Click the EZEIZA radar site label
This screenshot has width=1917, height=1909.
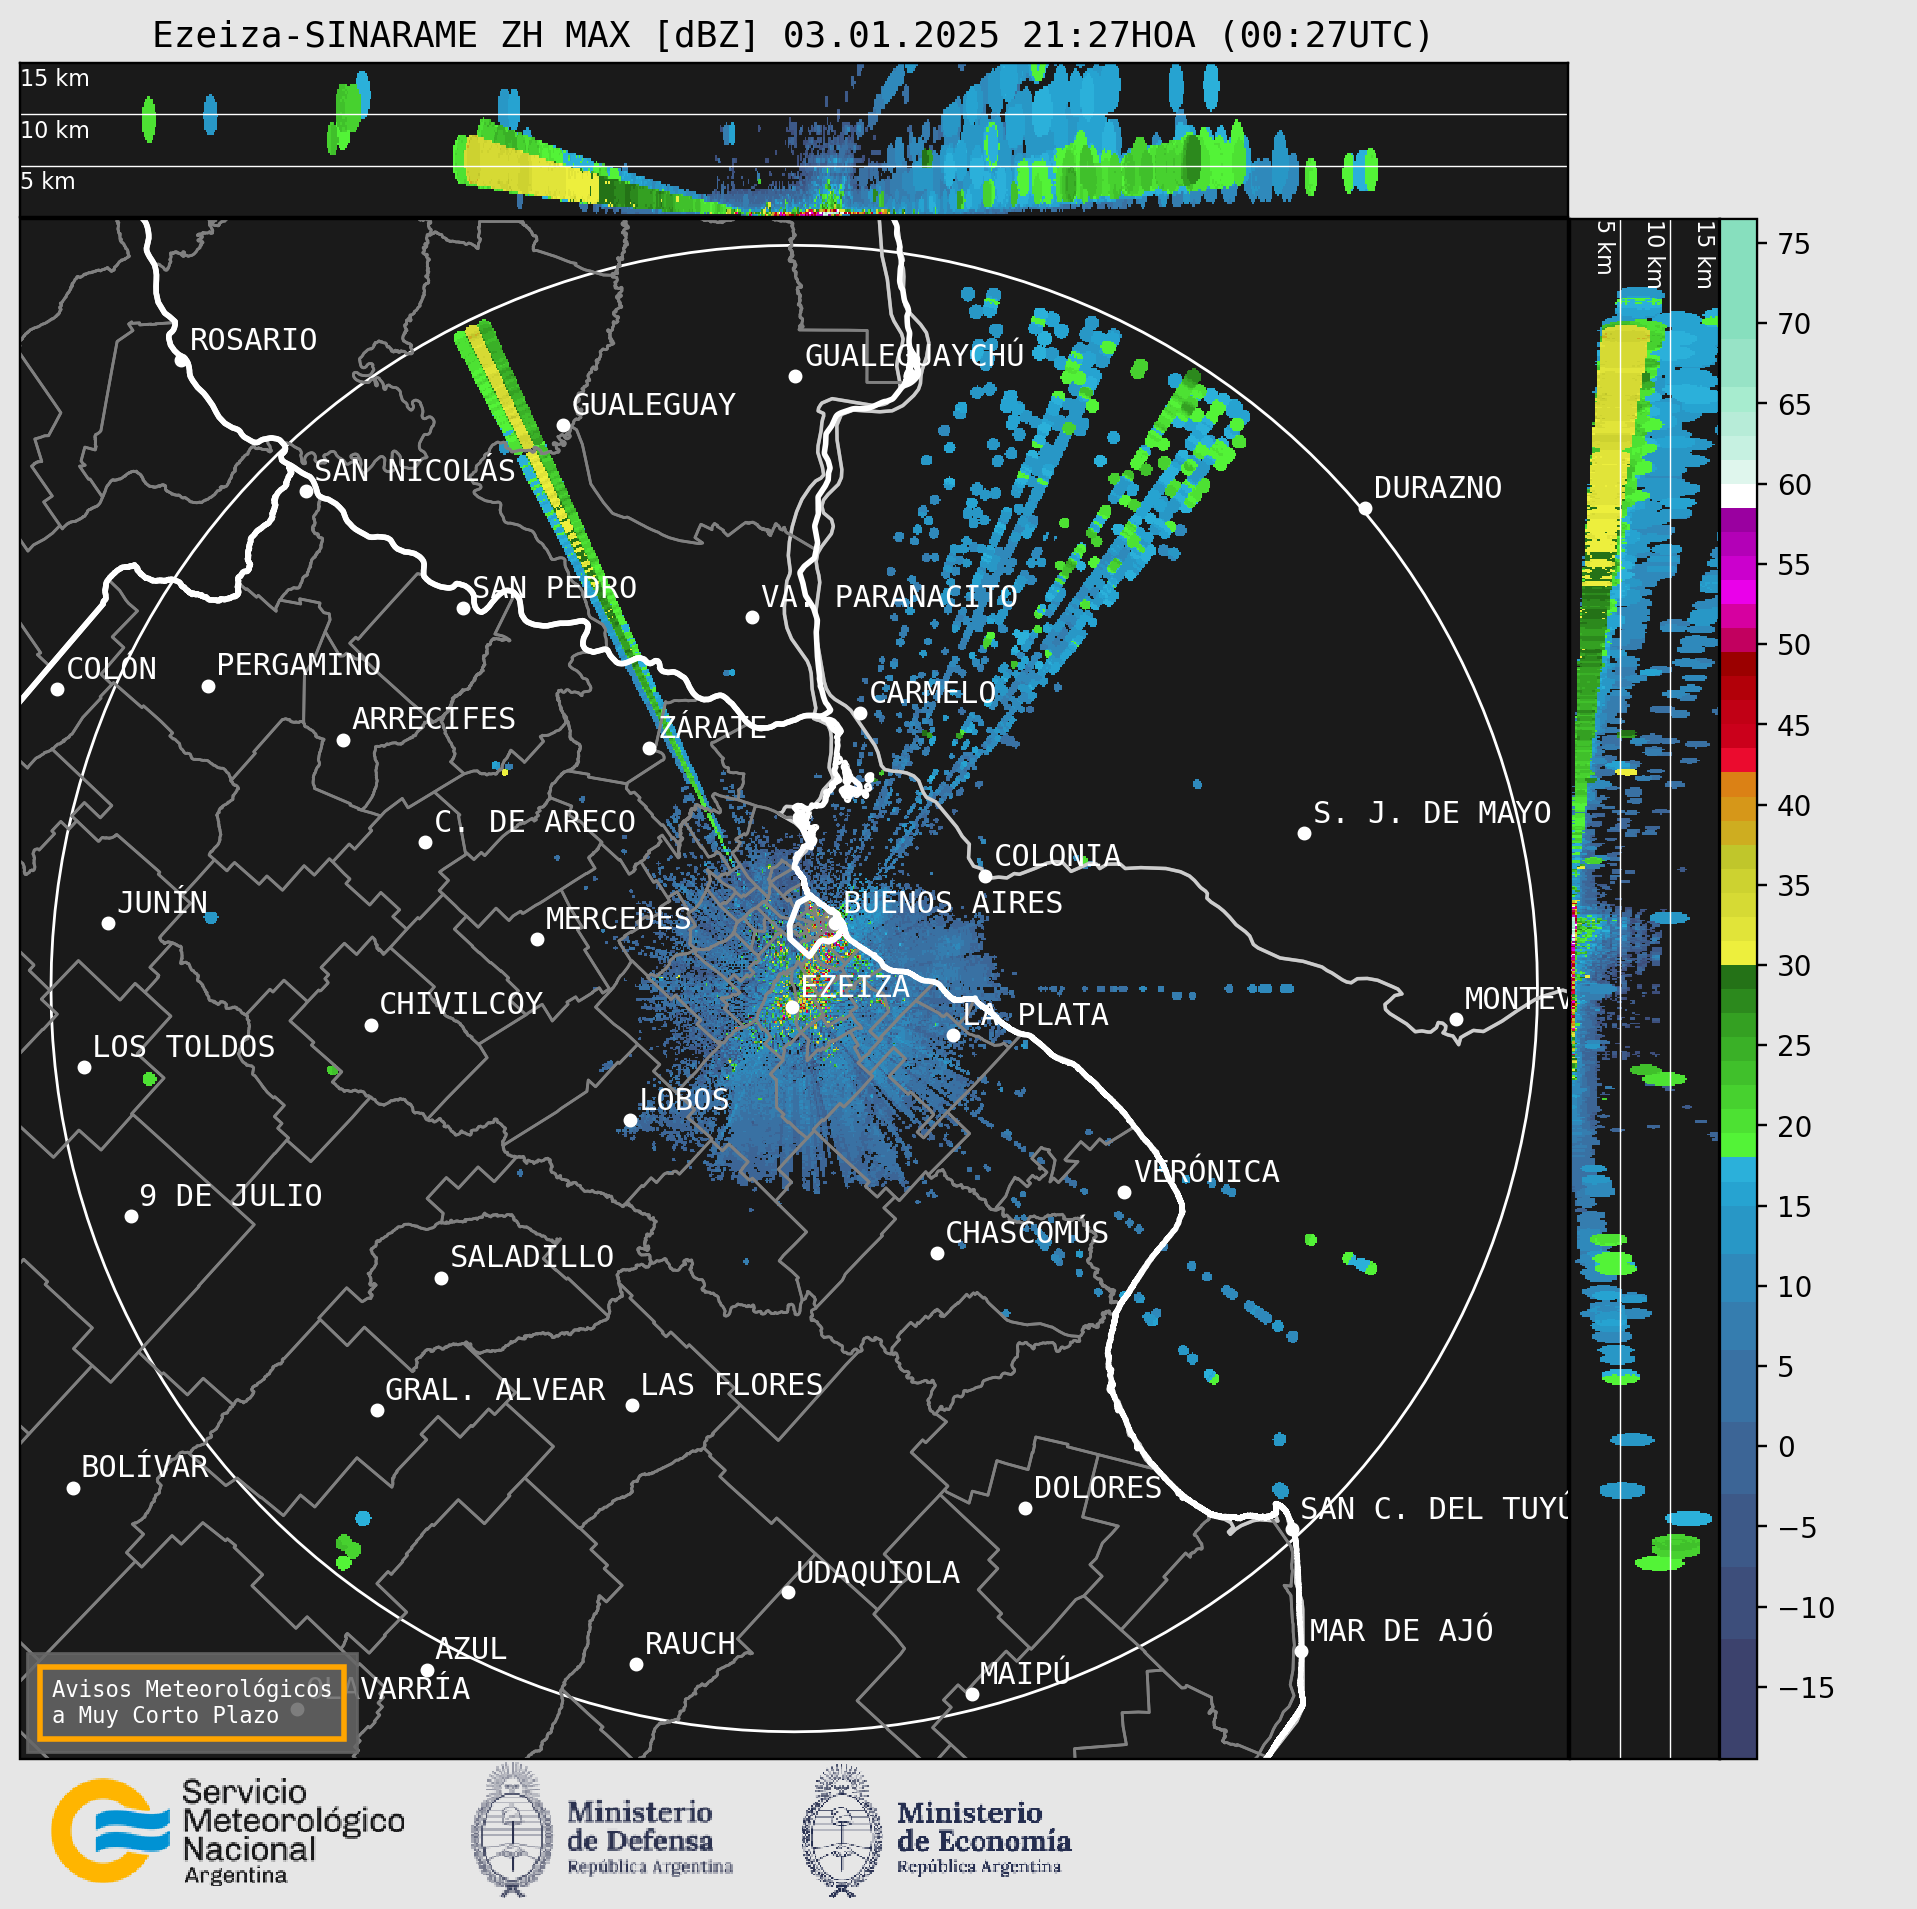point(854,987)
